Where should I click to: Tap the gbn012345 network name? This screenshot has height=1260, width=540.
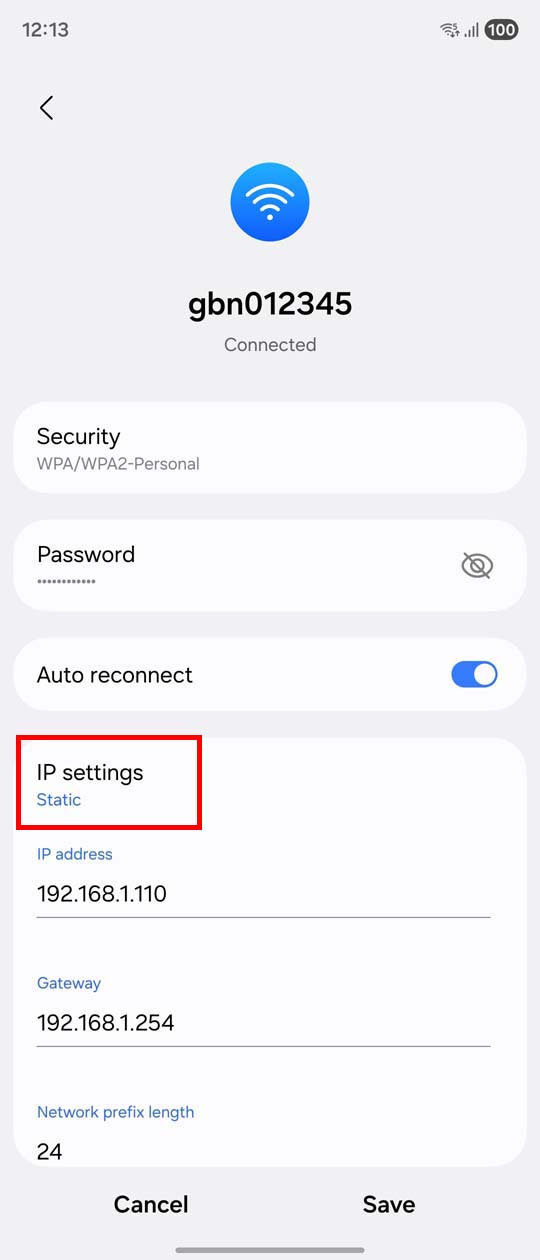270,302
